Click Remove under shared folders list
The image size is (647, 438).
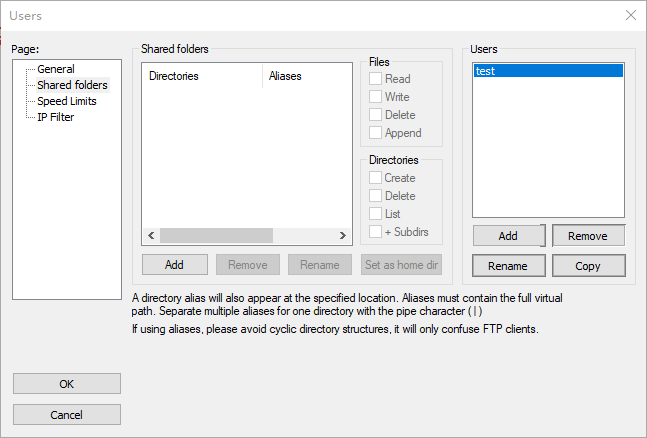[248, 265]
